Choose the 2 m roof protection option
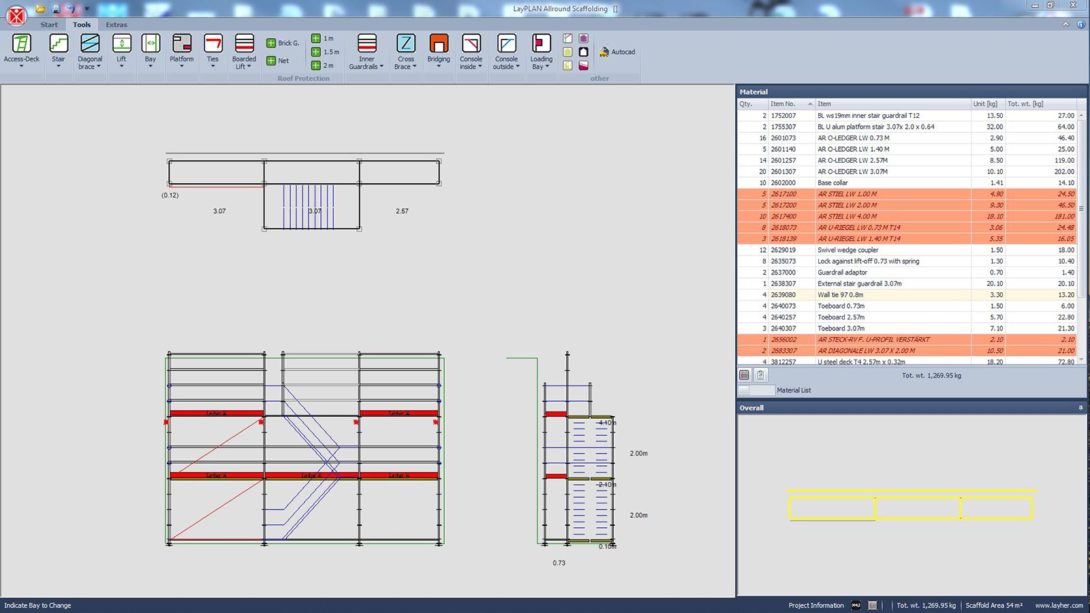The height and width of the screenshot is (613, 1090). [x=322, y=65]
